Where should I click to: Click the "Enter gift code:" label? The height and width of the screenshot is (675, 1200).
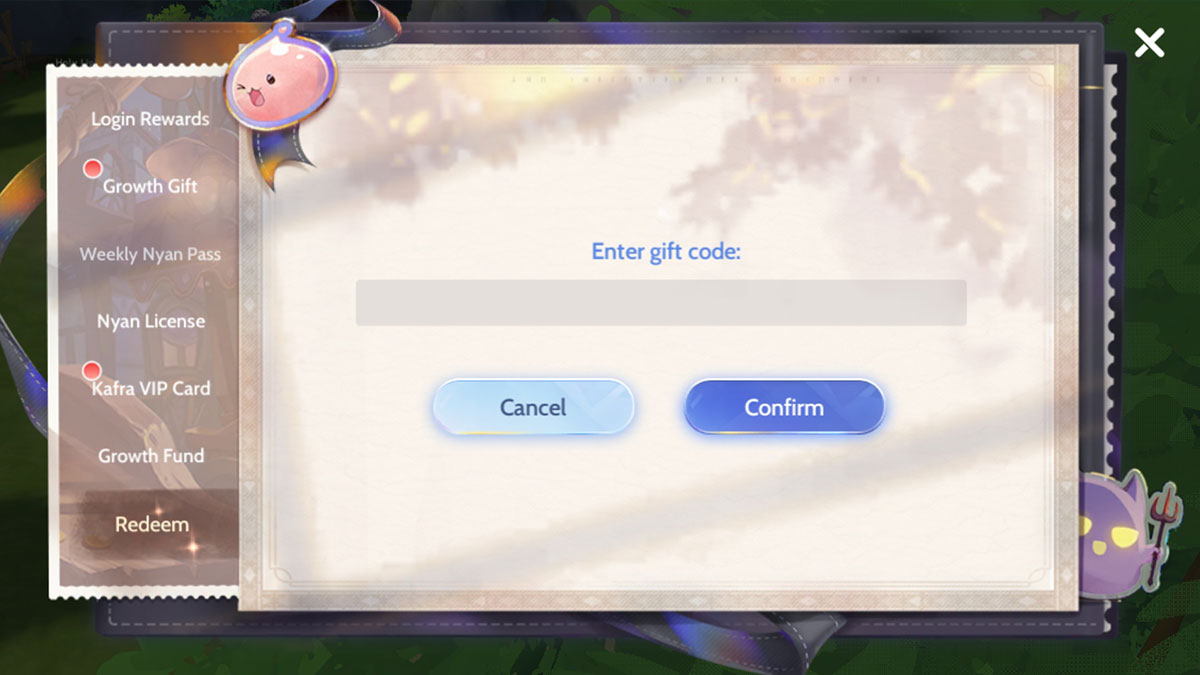point(666,251)
